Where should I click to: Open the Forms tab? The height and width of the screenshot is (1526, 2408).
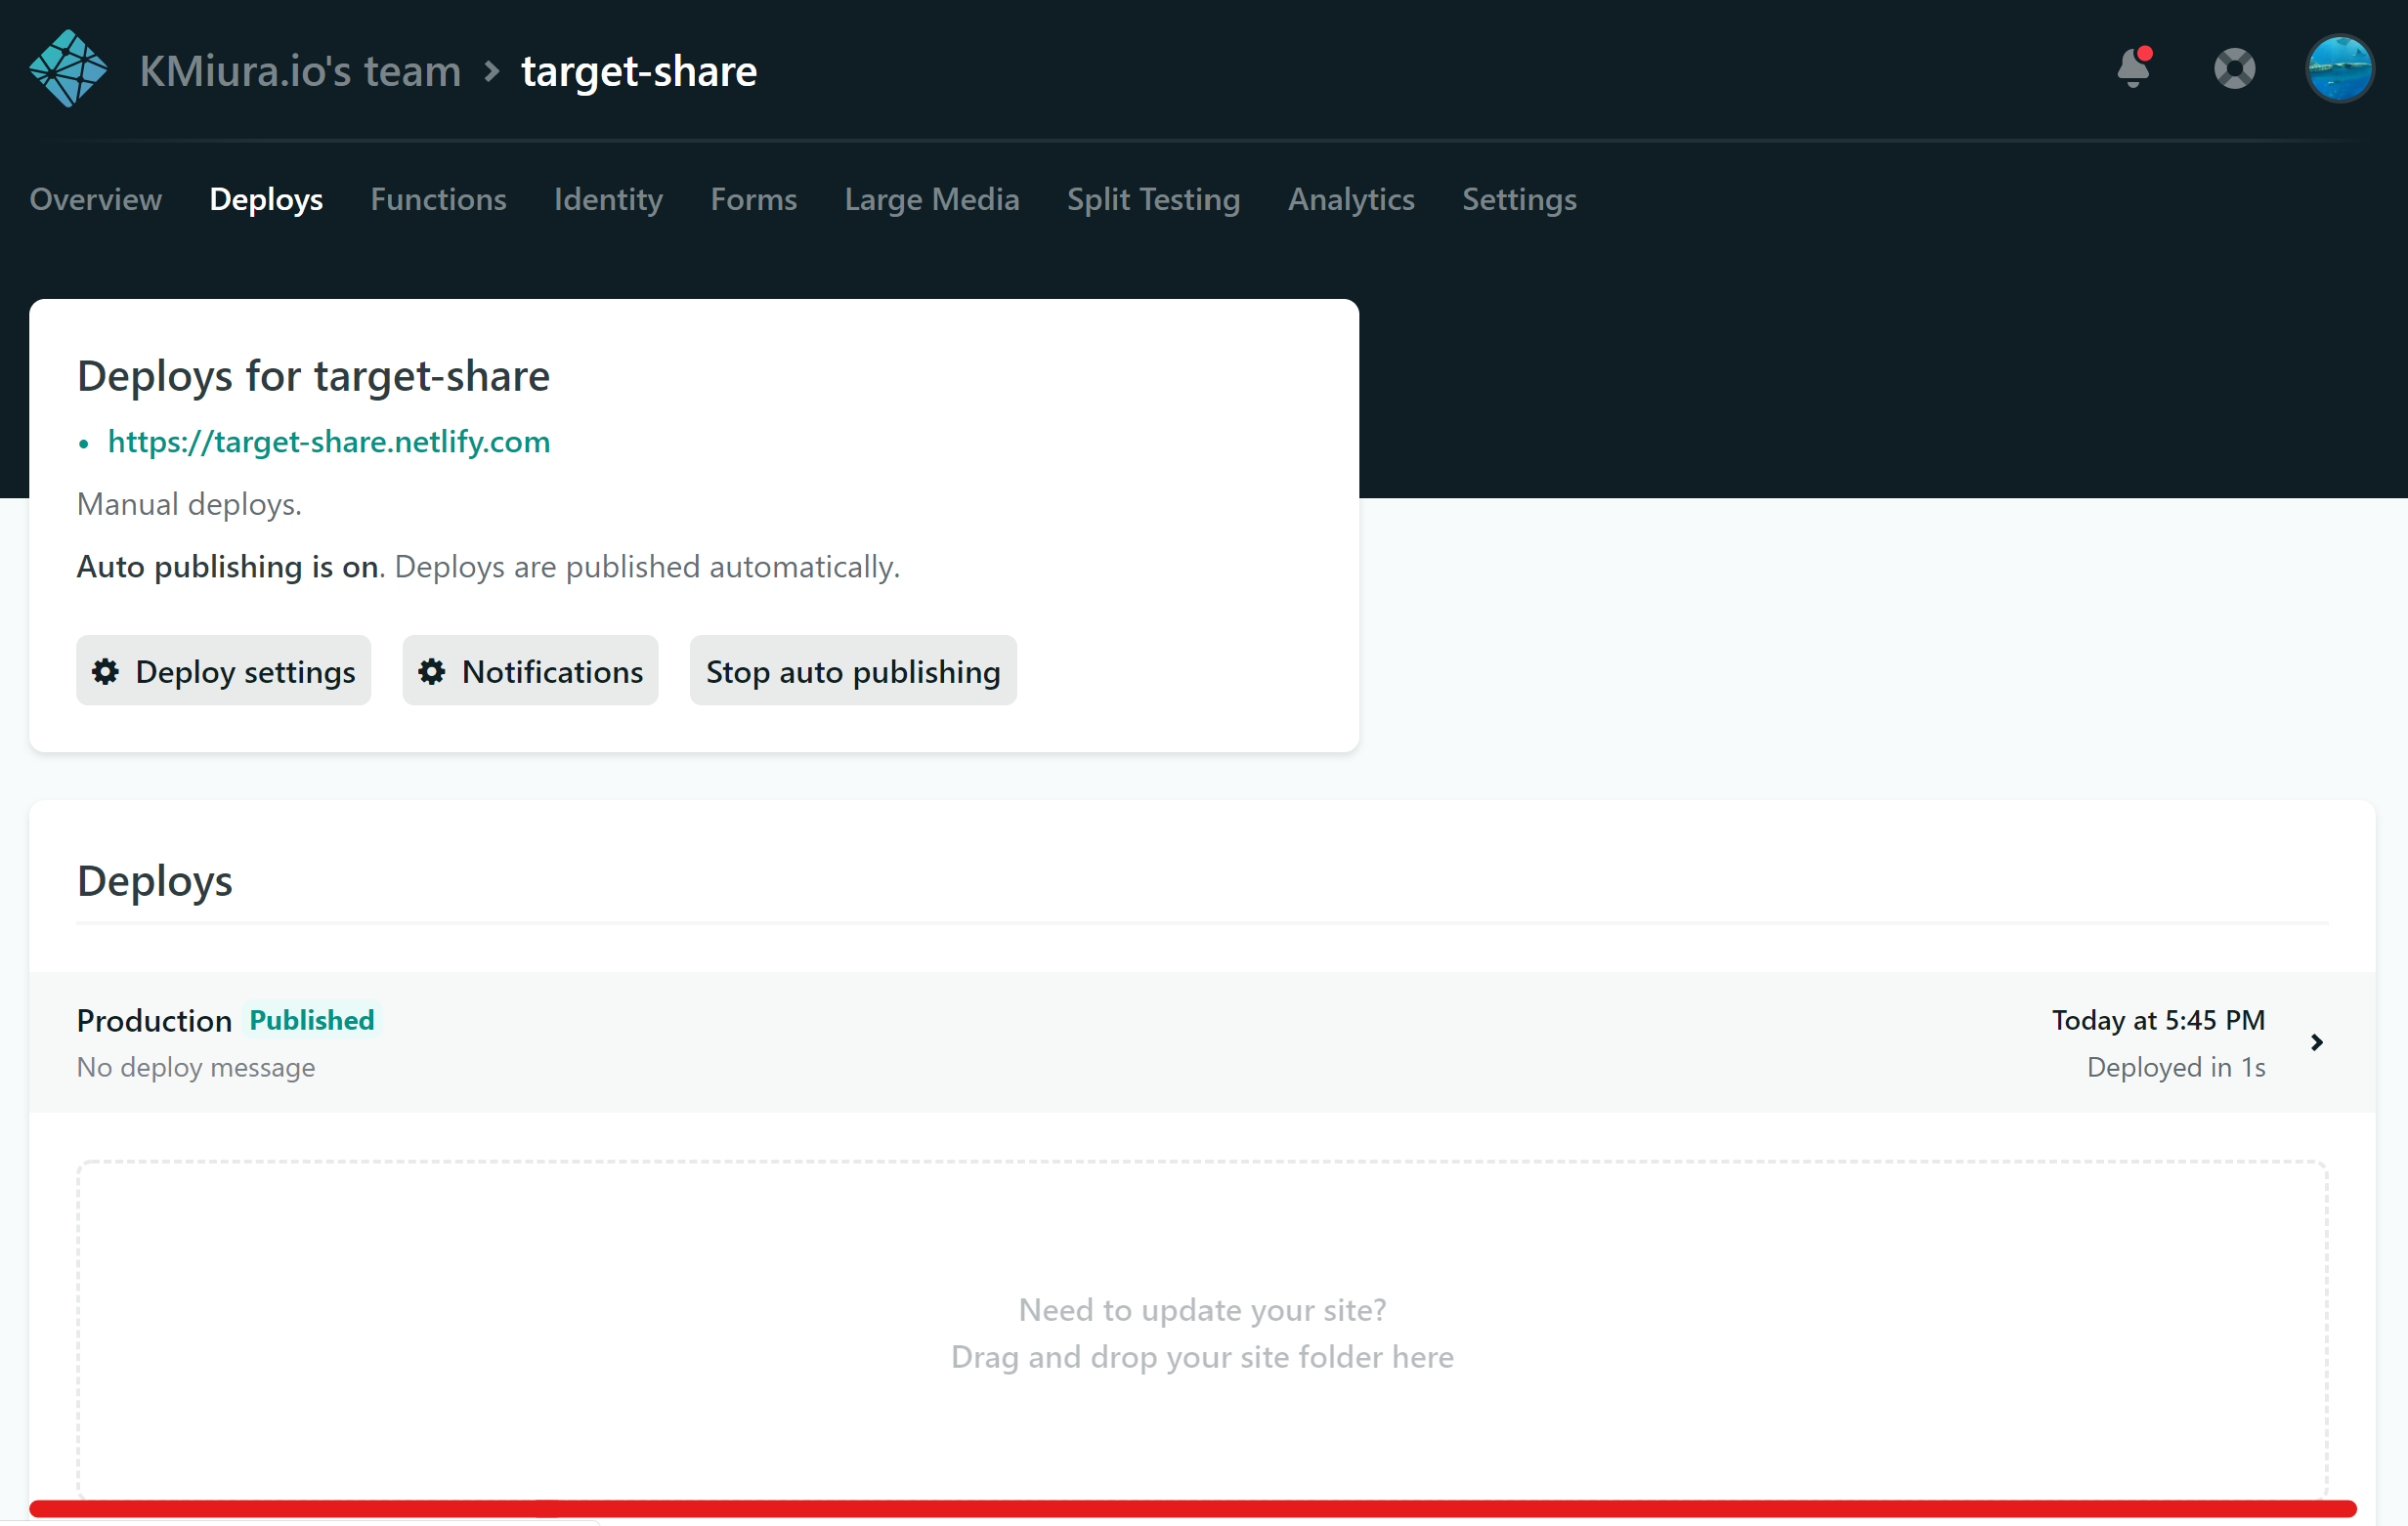(753, 199)
